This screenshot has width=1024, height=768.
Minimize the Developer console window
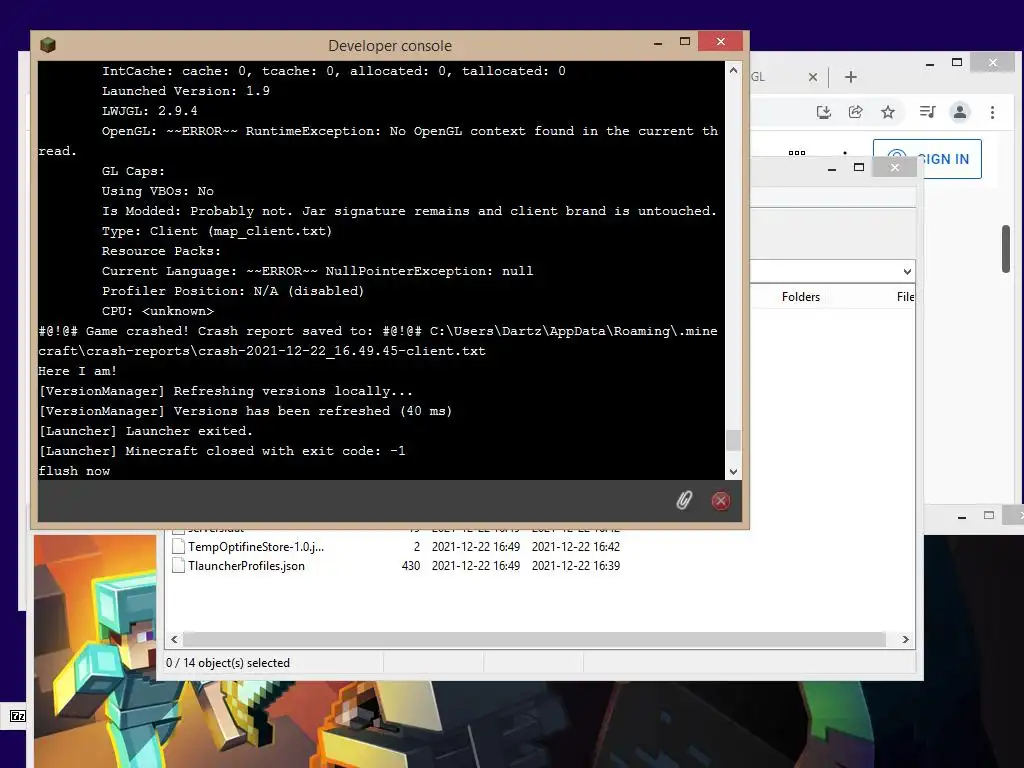[x=658, y=42]
